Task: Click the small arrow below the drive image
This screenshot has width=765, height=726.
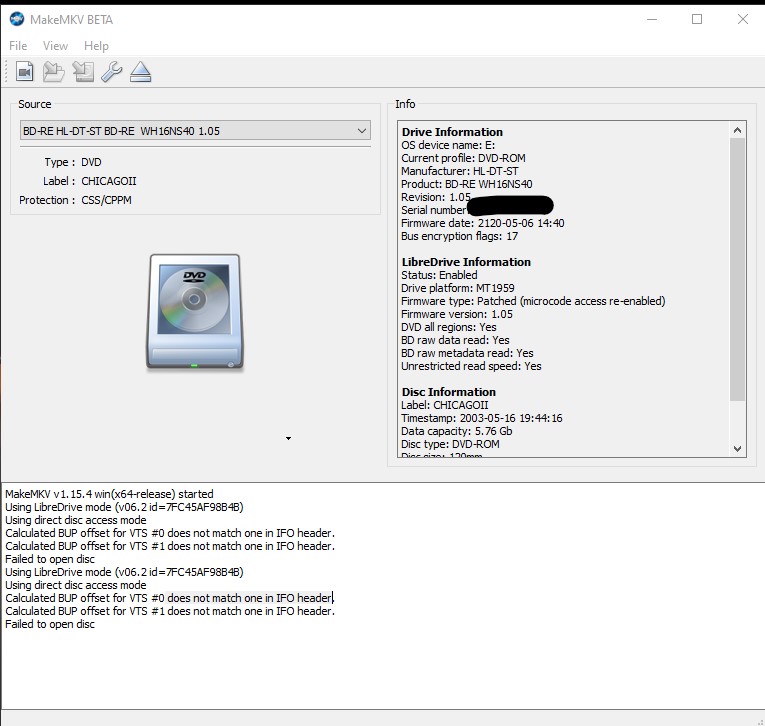Action: pyautogui.click(x=288, y=438)
